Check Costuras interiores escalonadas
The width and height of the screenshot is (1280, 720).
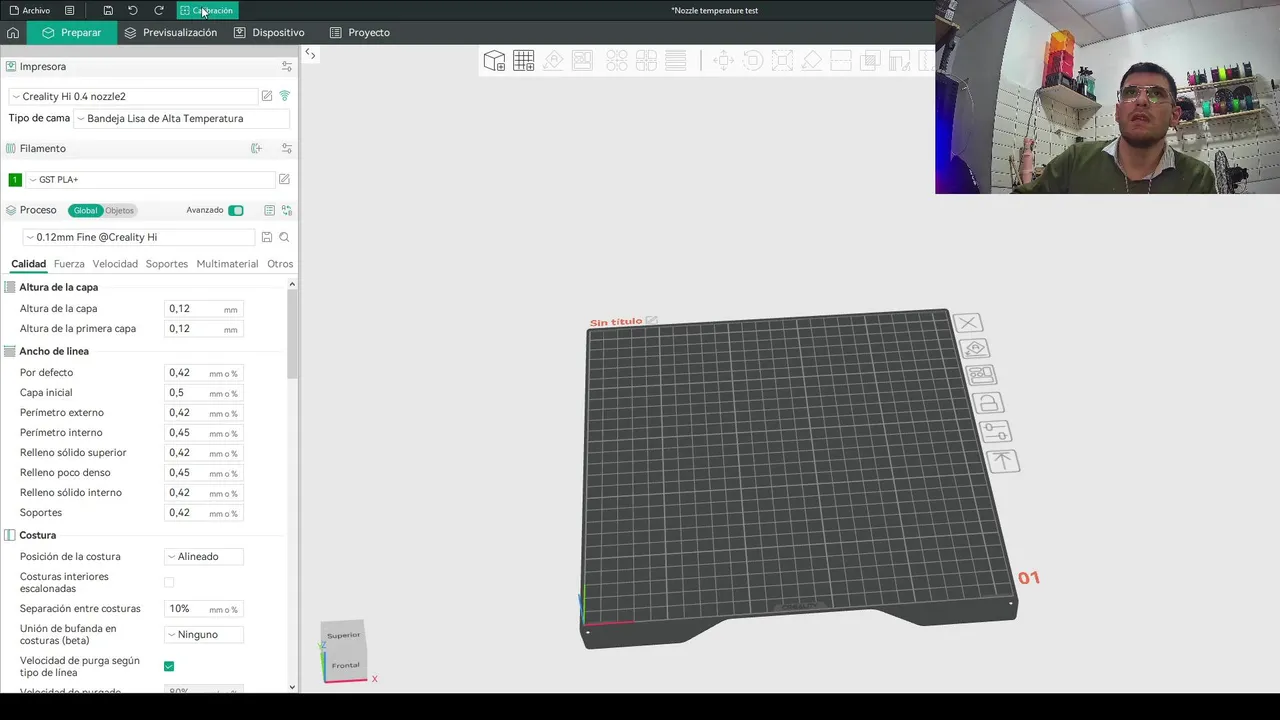pyautogui.click(x=169, y=582)
